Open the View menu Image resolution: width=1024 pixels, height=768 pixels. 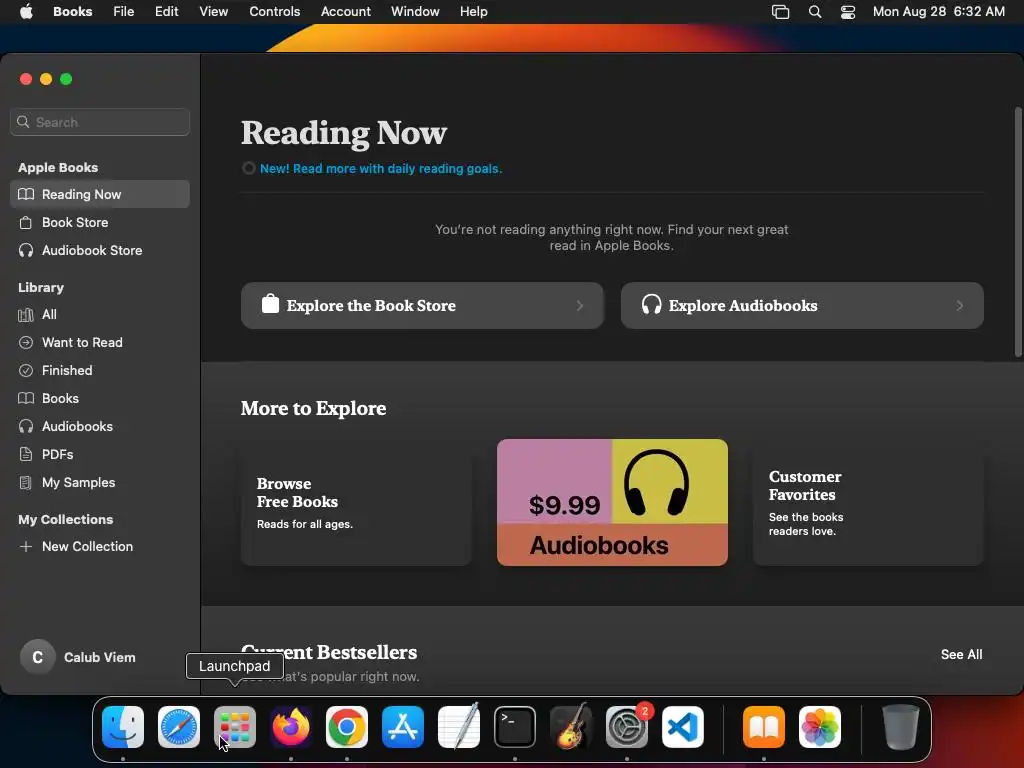tap(214, 12)
